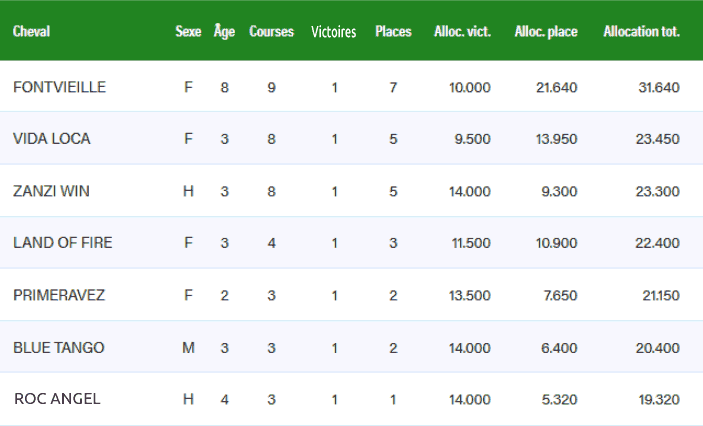Click the Victoires column header
The height and width of the screenshot is (426, 703).
click(x=334, y=32)
